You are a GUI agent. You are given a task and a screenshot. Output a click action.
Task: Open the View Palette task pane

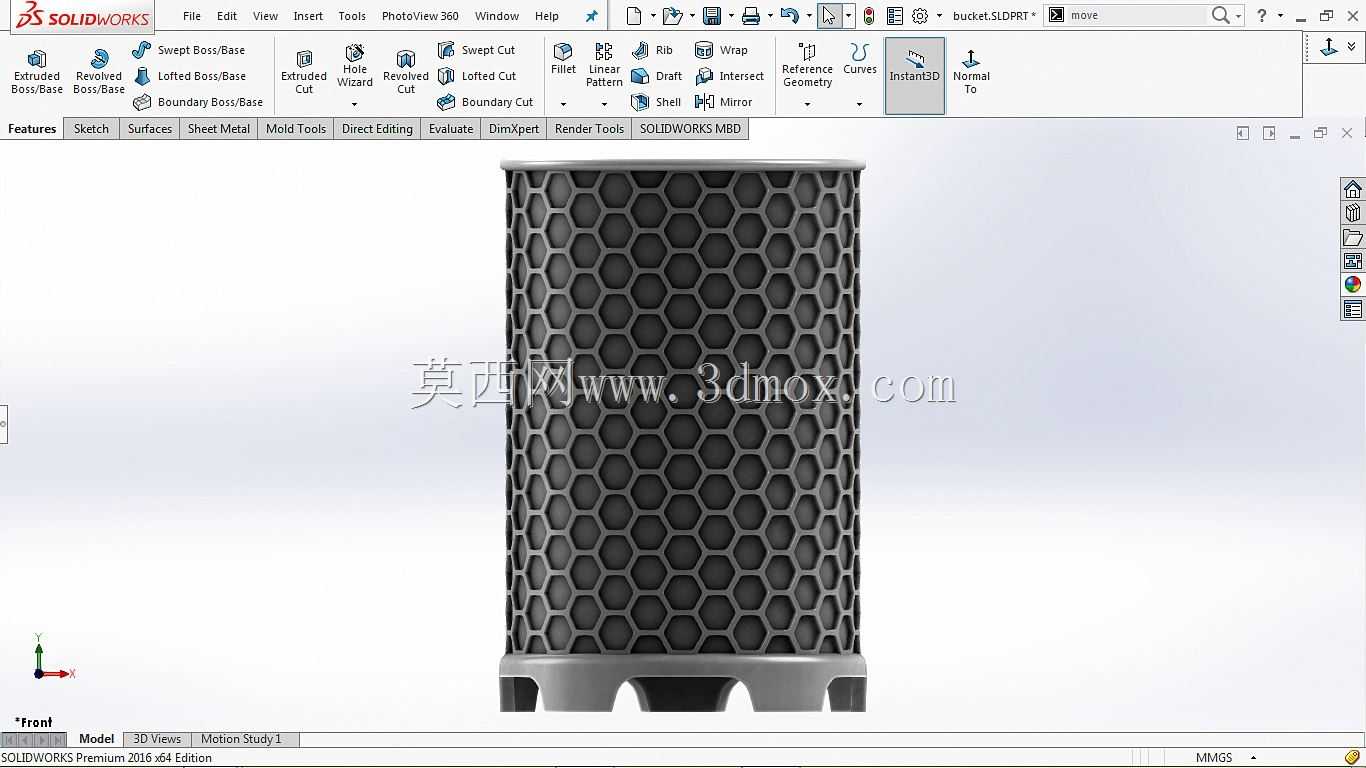[x=1353, y=261]
